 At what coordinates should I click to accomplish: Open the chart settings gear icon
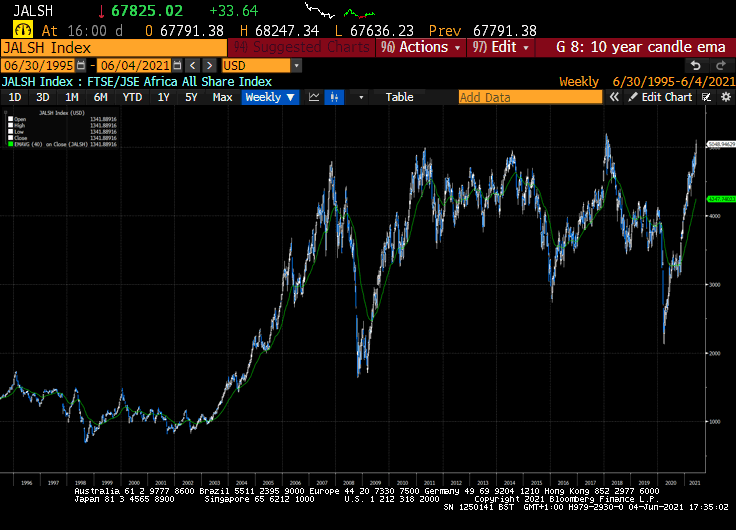click(726, 97)
